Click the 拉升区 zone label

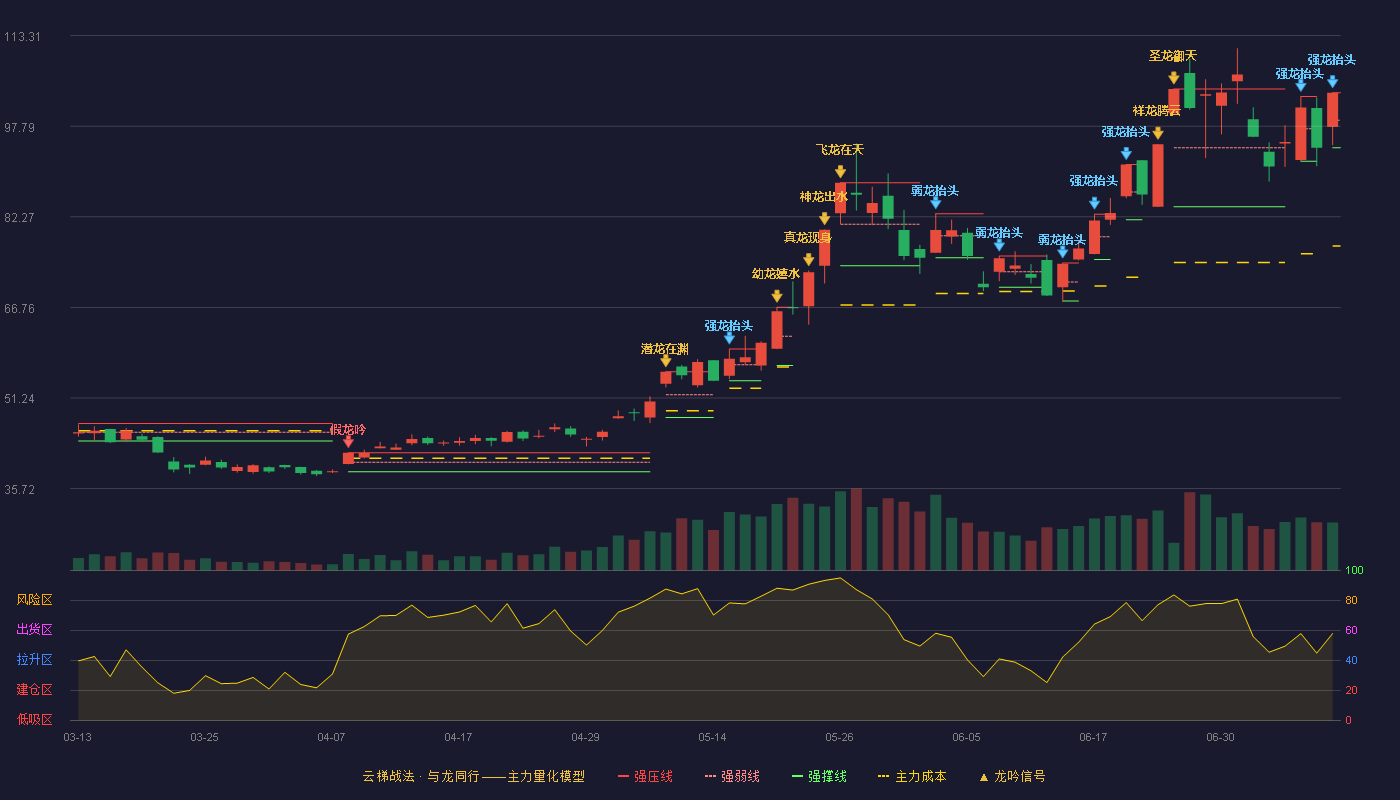[x=35, y=660]
